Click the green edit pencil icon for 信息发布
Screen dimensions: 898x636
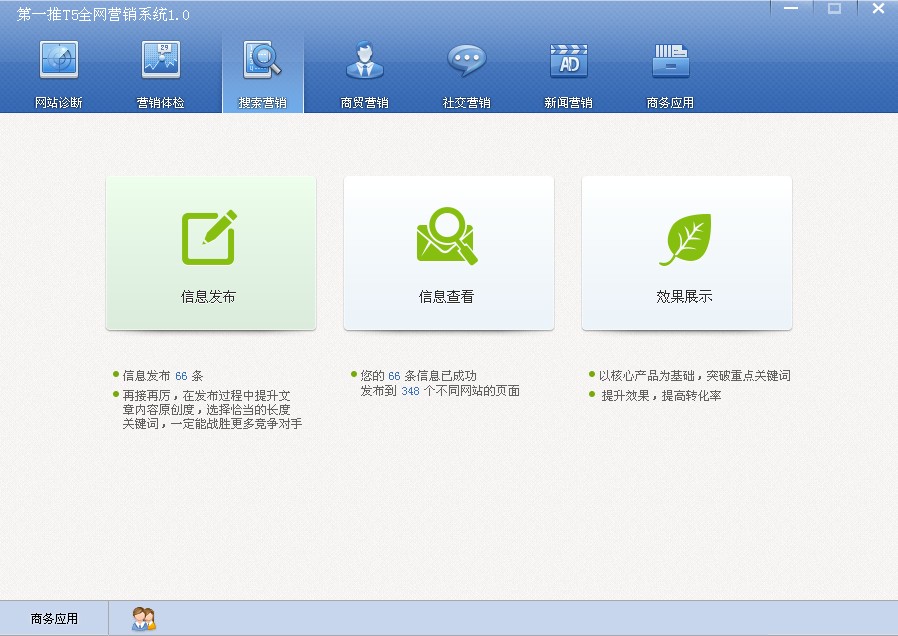click(x=209, y=237)
